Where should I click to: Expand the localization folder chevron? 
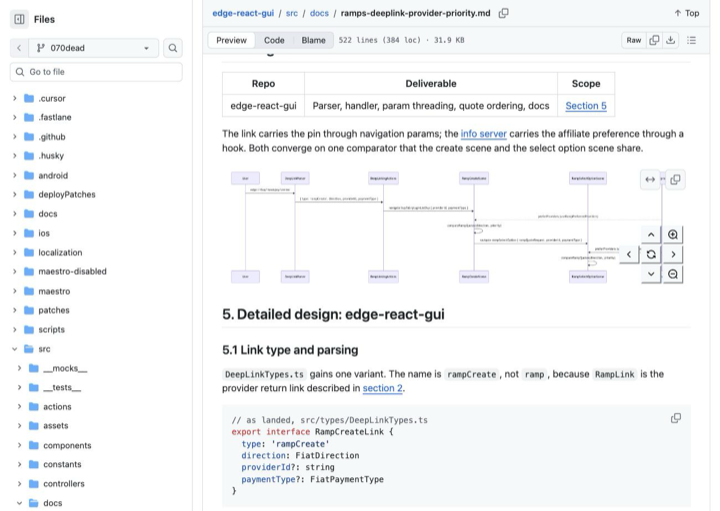coord(15,253)
